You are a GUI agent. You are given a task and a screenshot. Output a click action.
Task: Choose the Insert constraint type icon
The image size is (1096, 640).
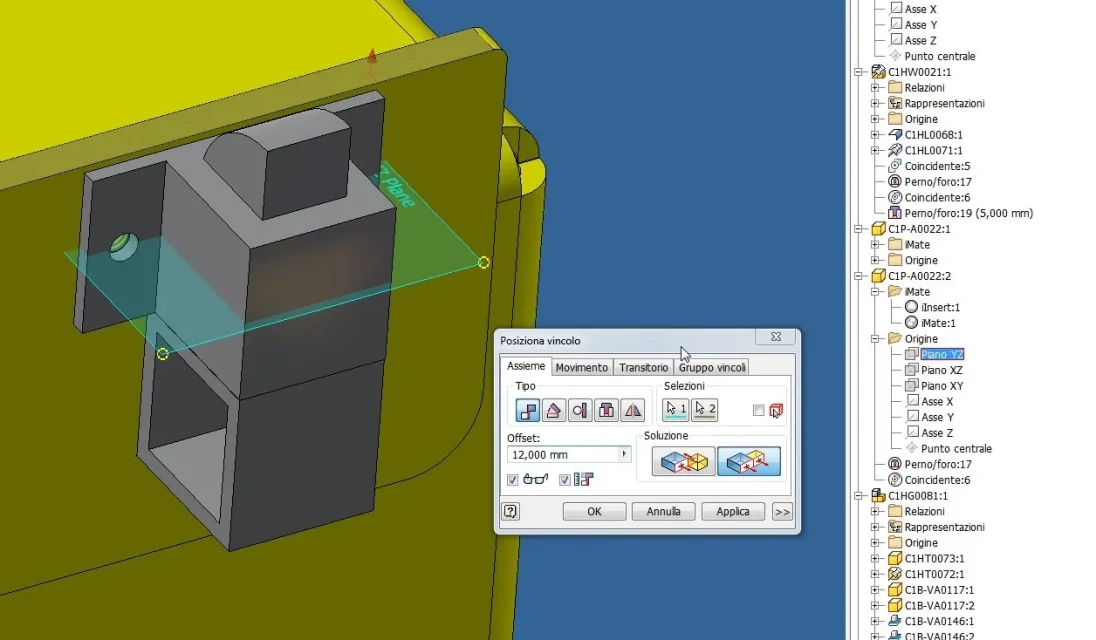tap(606, 410)
